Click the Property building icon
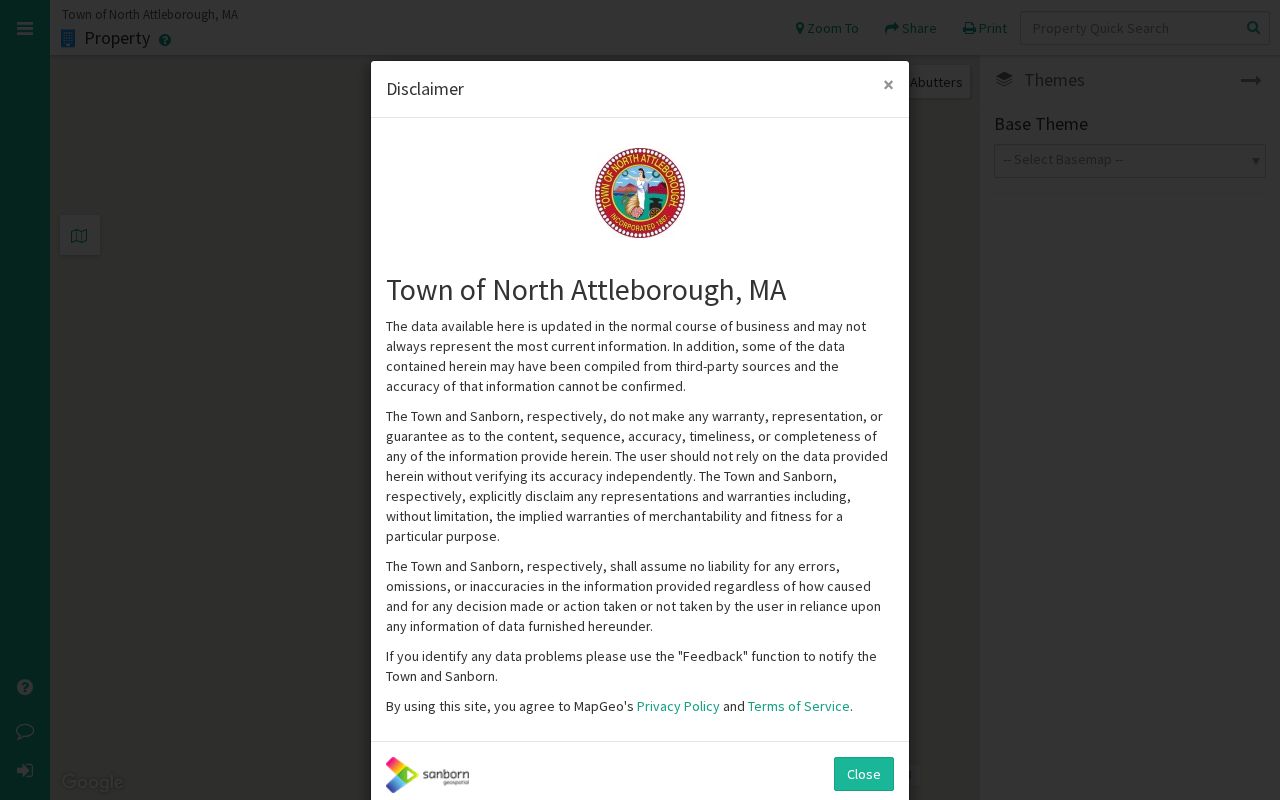The height and width of the screenshot is (800, 1280). point(68,38)
